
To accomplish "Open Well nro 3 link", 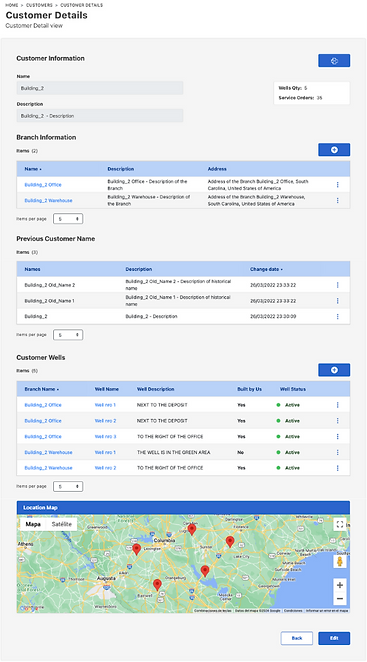I will [105, 437].
